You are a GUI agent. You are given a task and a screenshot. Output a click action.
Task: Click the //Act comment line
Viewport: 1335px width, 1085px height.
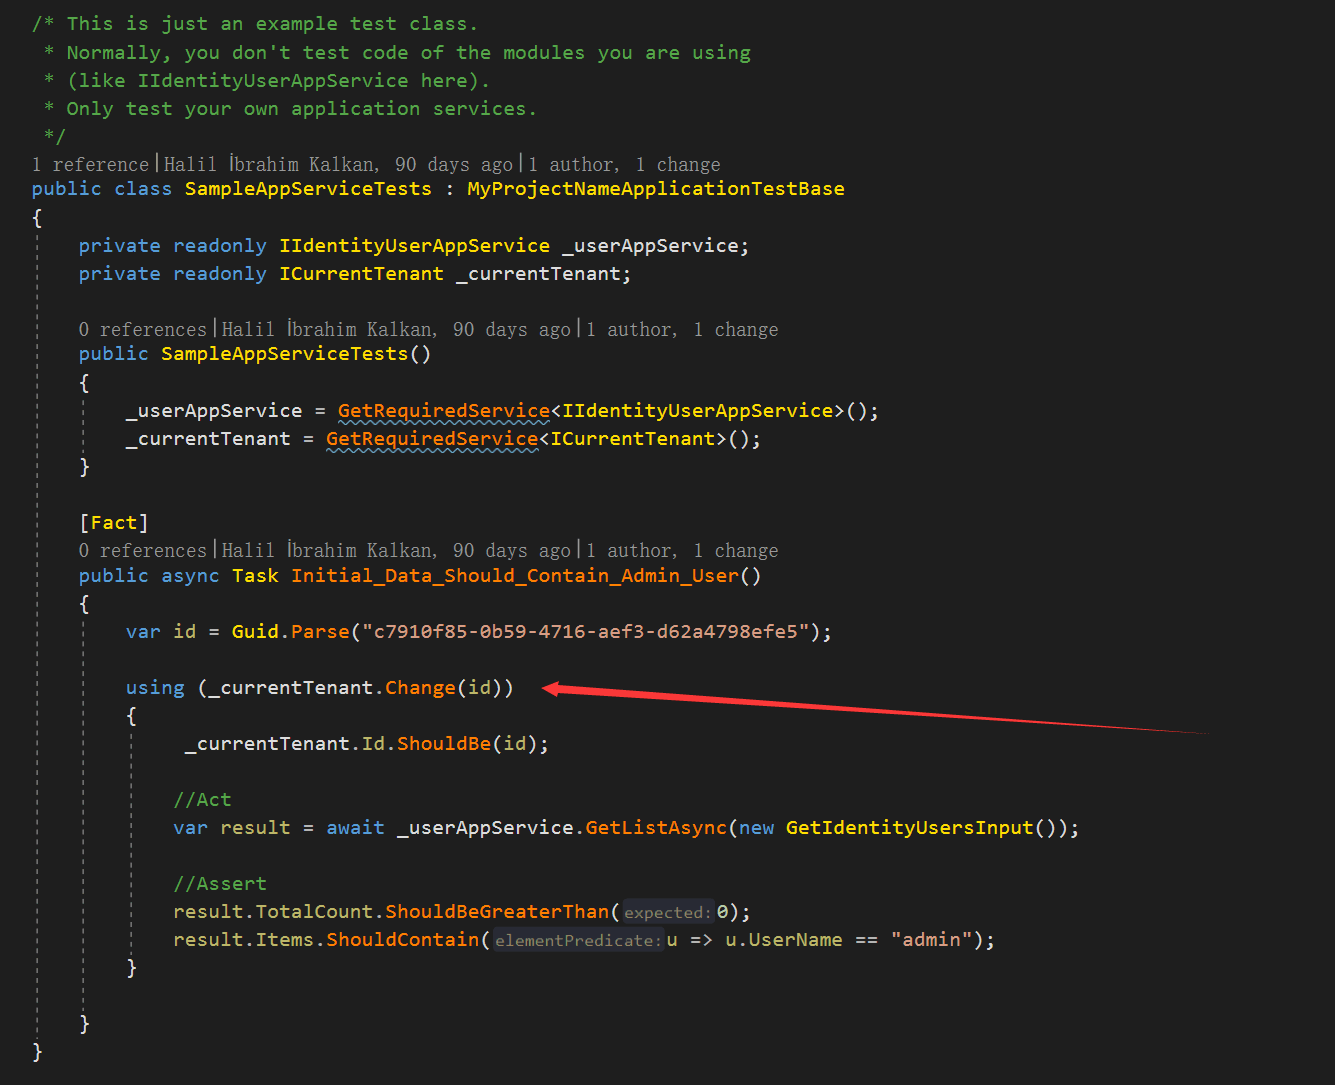(202, 799)
